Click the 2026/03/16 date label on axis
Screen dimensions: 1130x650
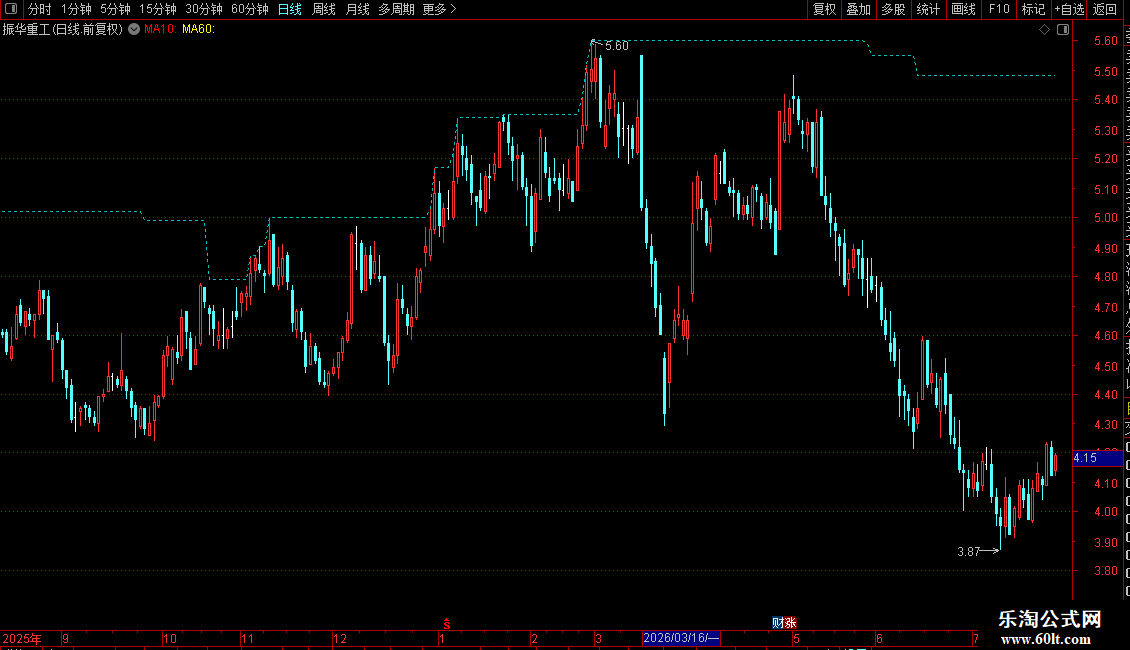point(681,638)
